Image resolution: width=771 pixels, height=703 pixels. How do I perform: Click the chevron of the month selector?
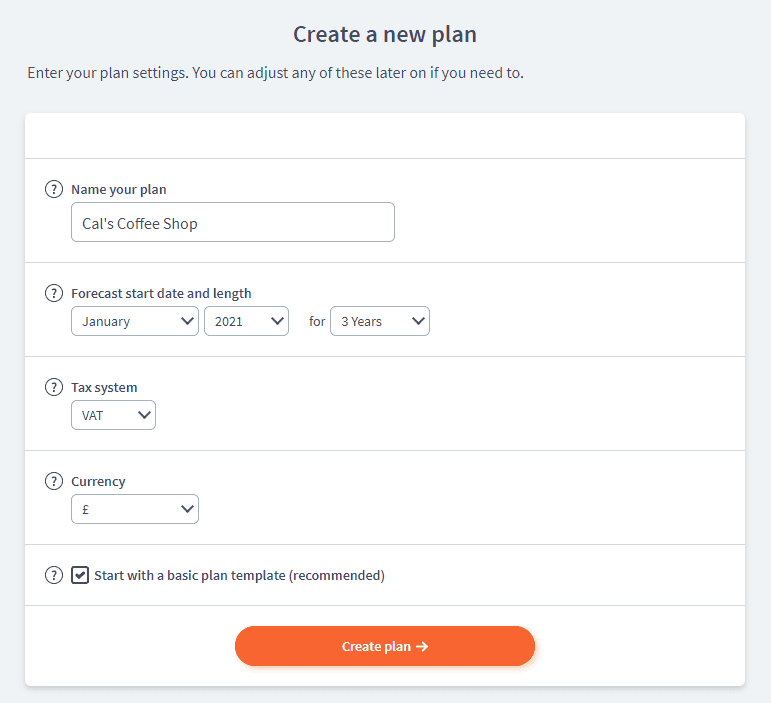pos(187,321)
